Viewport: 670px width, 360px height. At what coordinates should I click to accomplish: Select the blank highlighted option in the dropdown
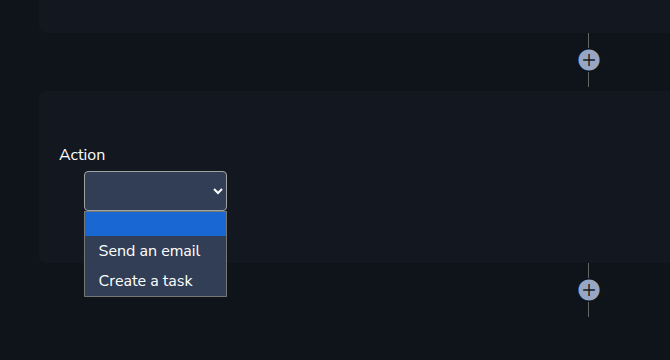click(x=156, y=224)
